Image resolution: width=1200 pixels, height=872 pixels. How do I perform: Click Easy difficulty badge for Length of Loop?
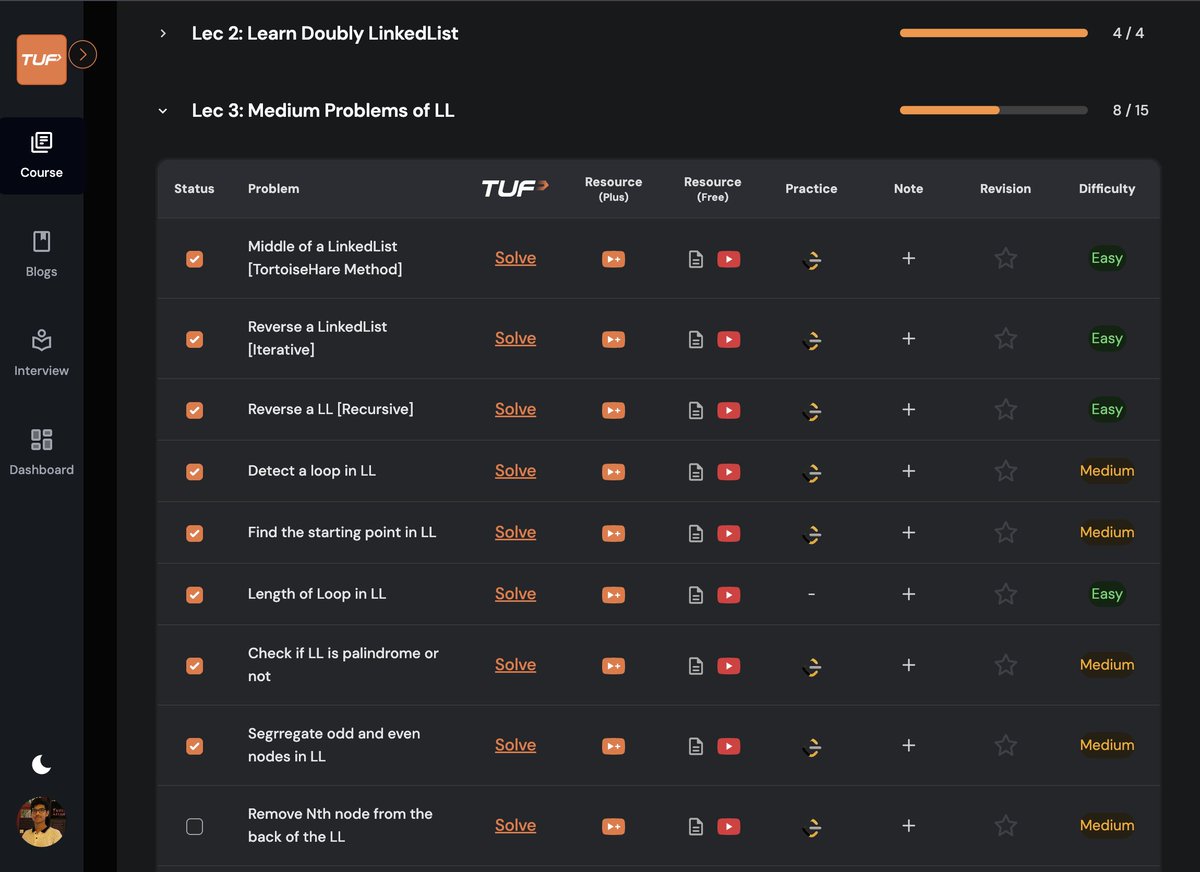point(1107,594)
